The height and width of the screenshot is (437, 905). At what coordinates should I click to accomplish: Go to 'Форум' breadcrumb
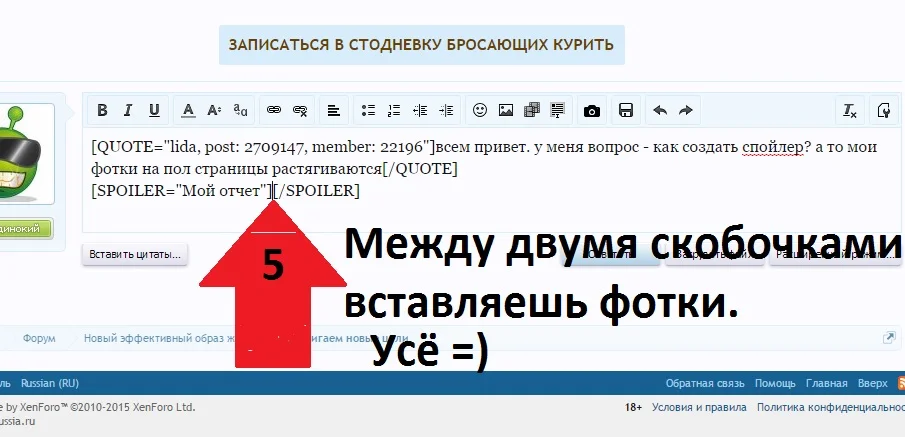click(39, 338)
